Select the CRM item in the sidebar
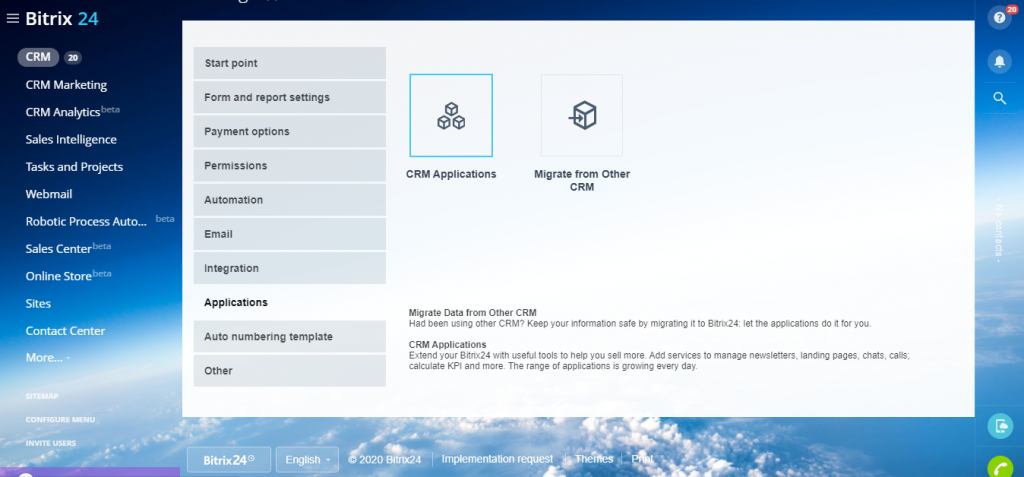The image size is (1024, 477). (38, 58)
